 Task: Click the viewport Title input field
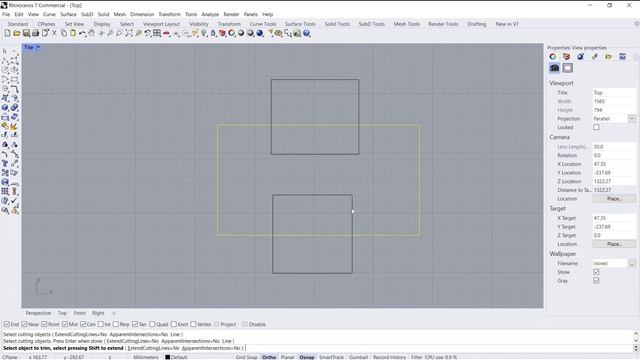coord(614,93)
